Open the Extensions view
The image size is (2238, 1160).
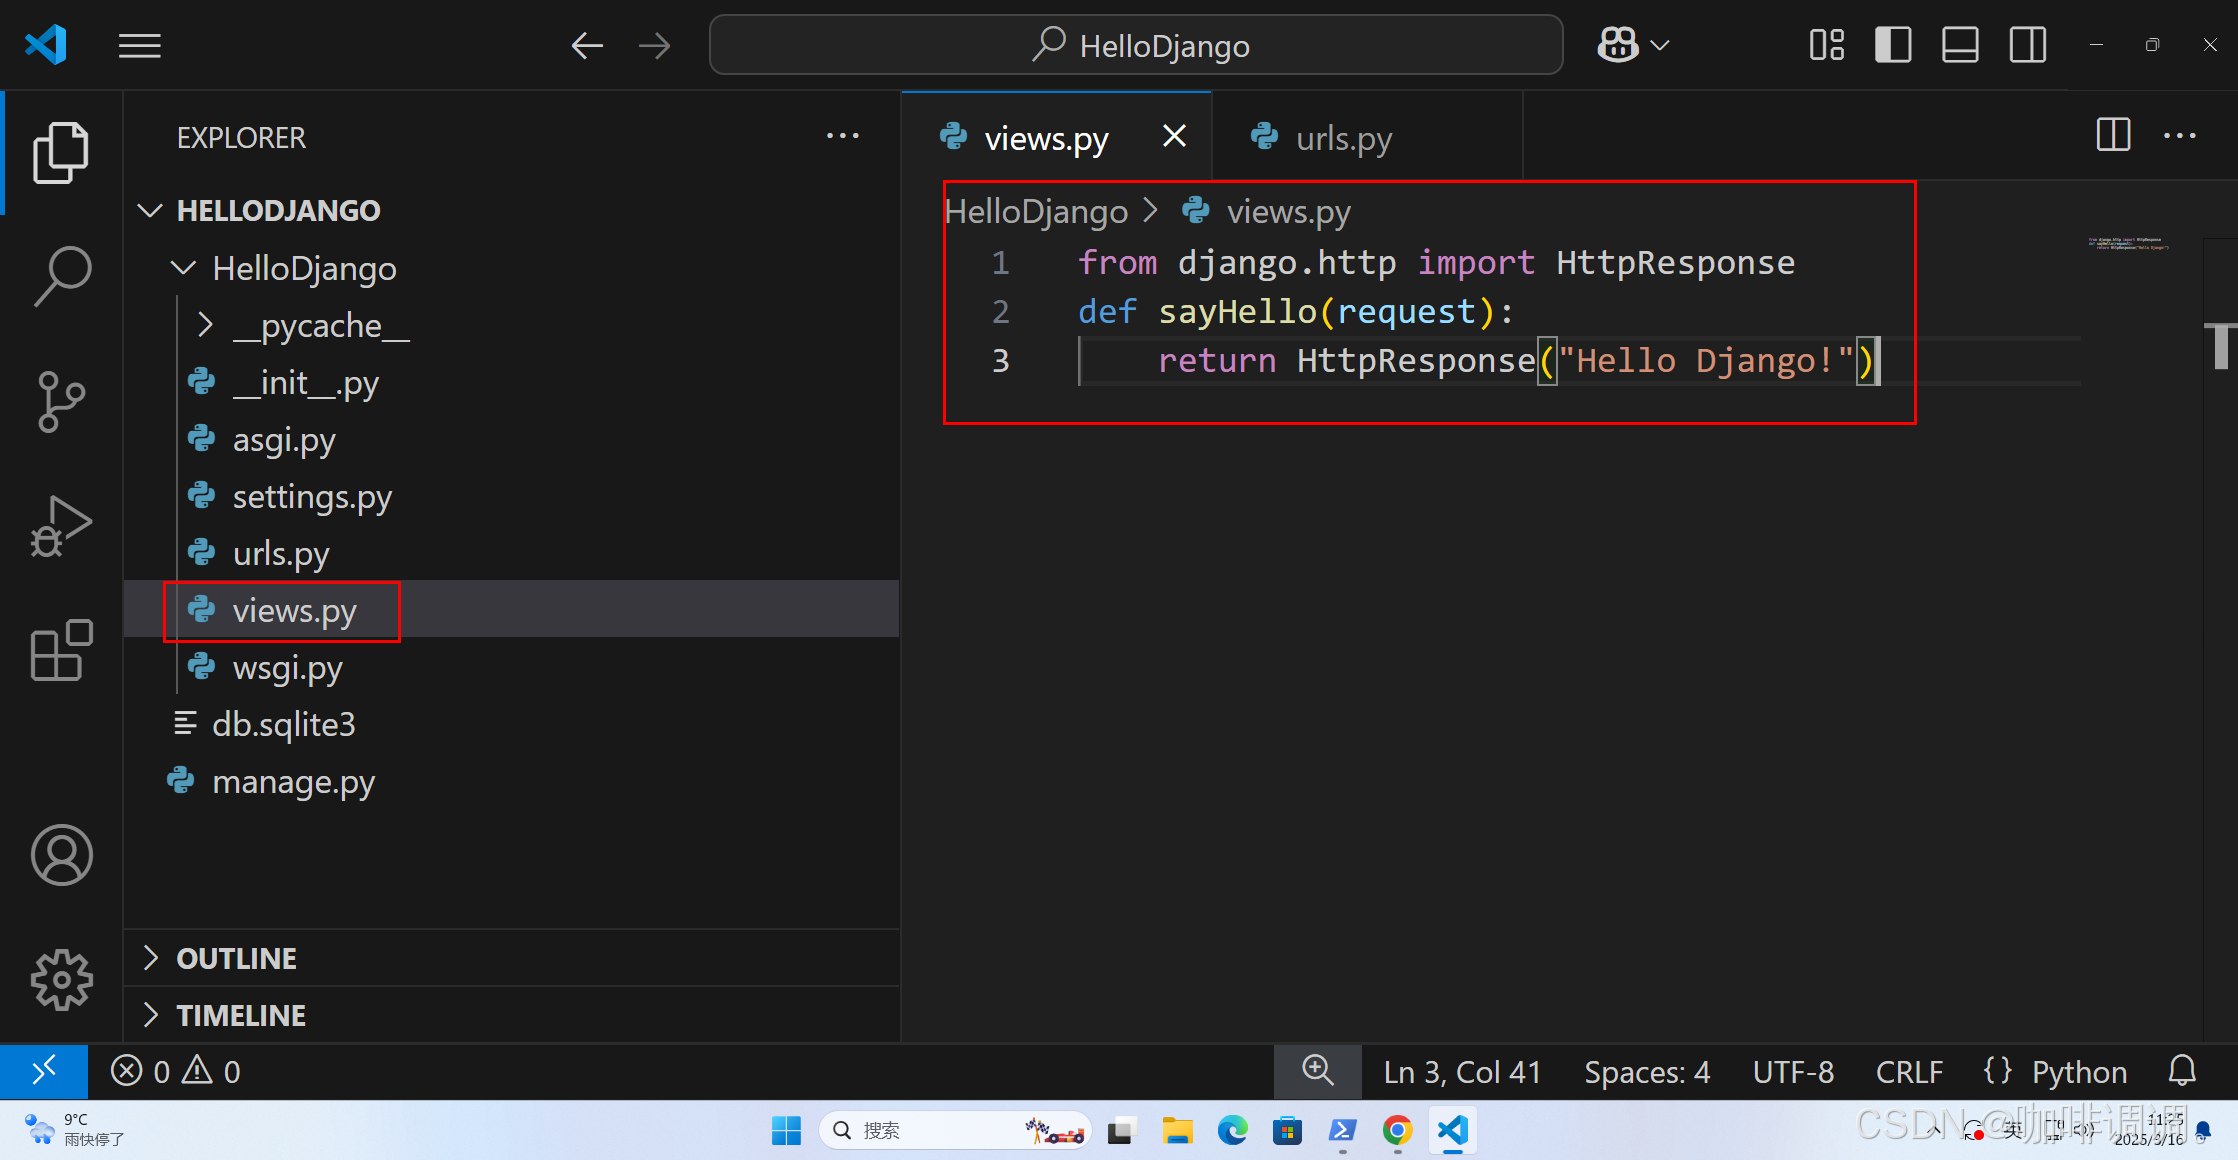point(61,650)
